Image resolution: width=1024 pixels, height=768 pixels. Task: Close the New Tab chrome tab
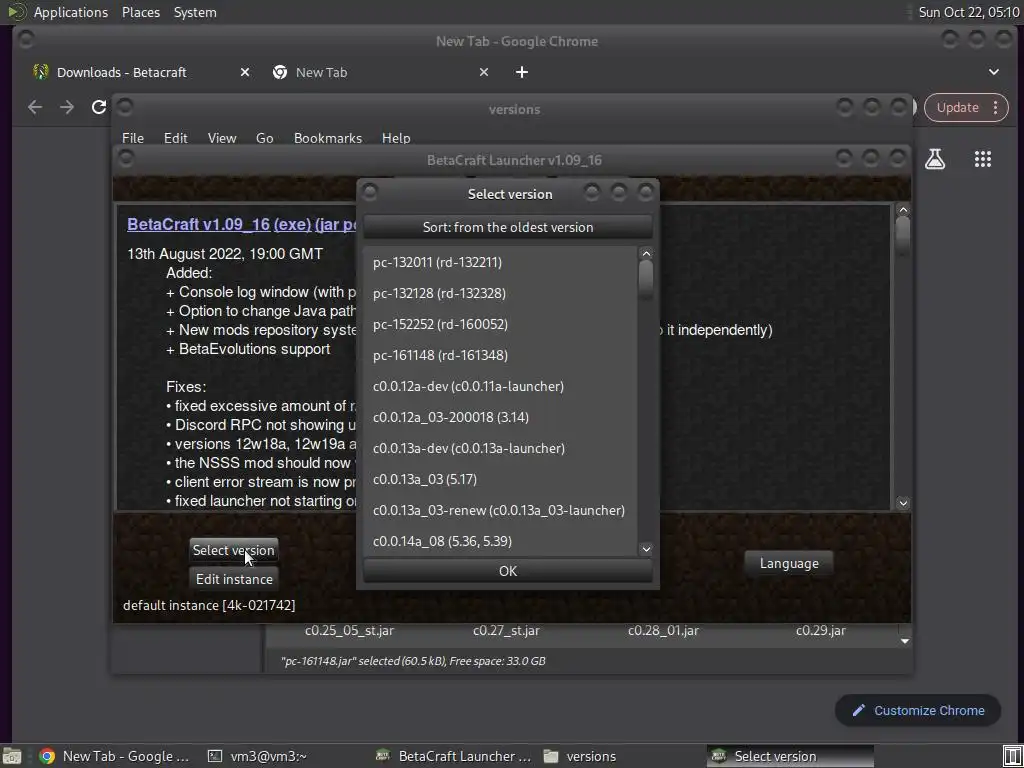(484, 72)
